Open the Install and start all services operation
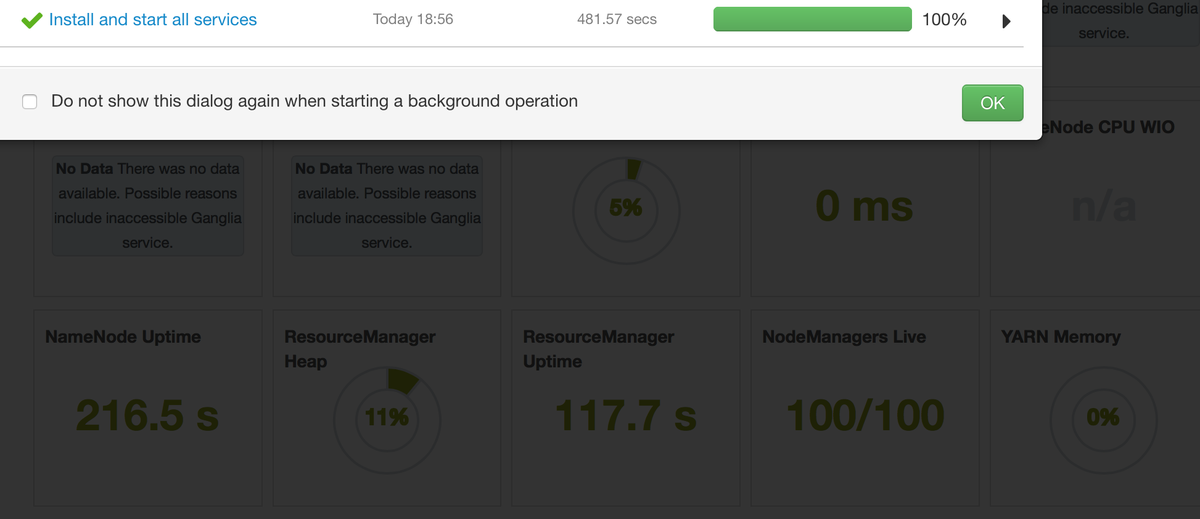The width and height of the screenshot is (1200, 519). coord(153,19)
